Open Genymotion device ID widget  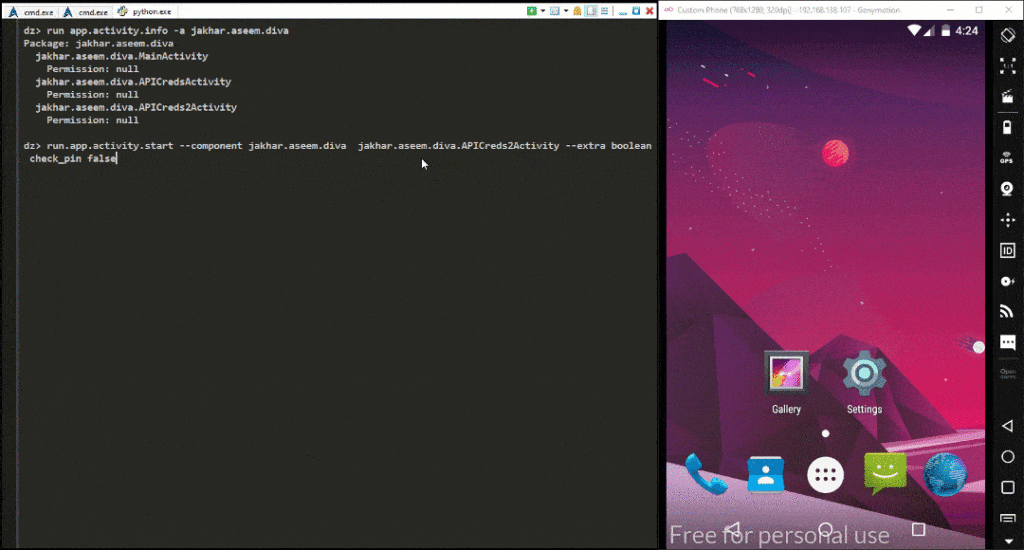click(x=1008, y=250)
